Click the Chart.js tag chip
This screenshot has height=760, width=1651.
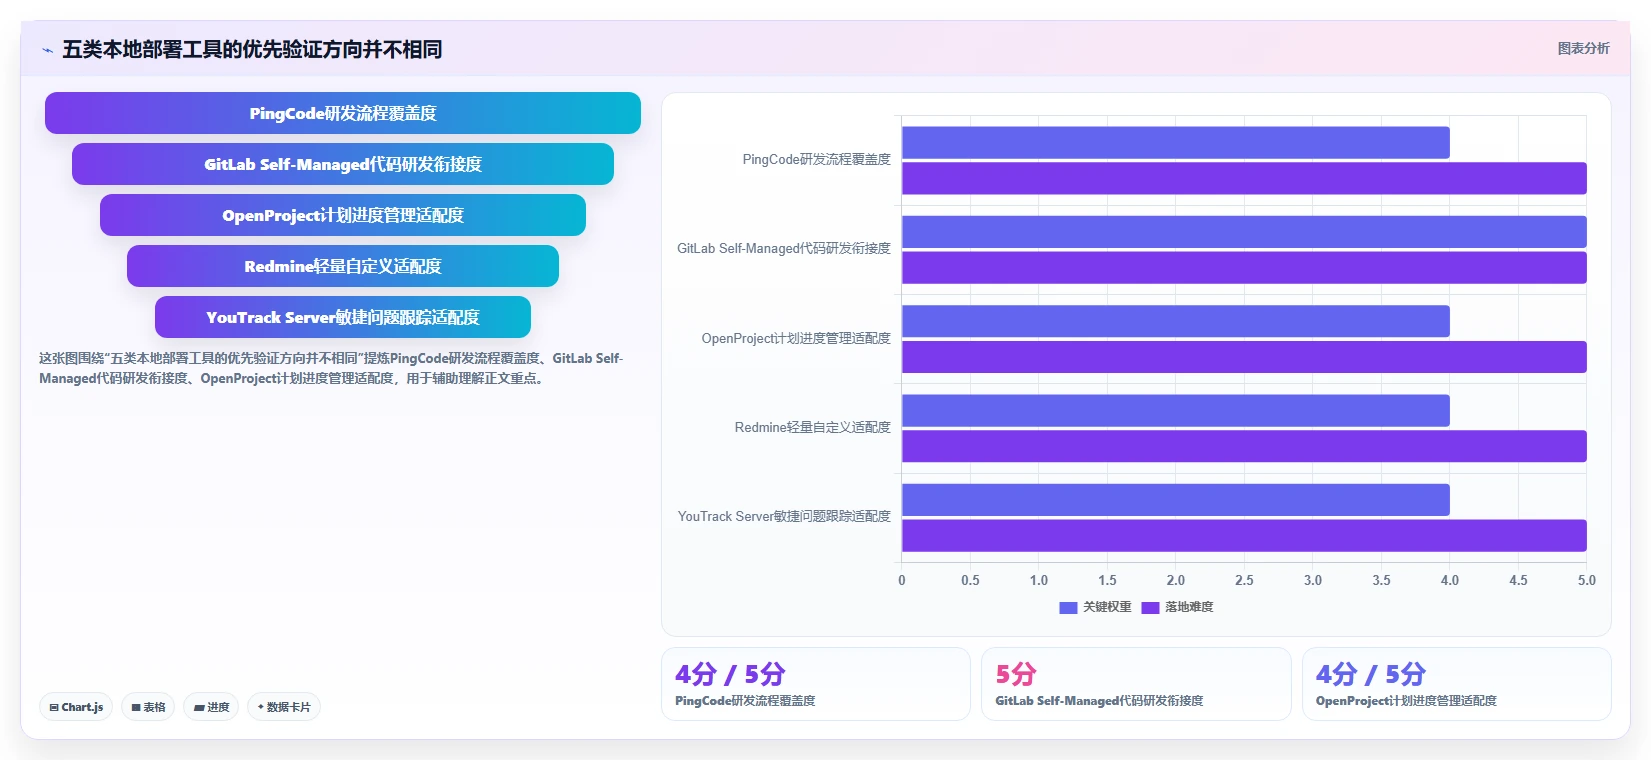point(76,707)
